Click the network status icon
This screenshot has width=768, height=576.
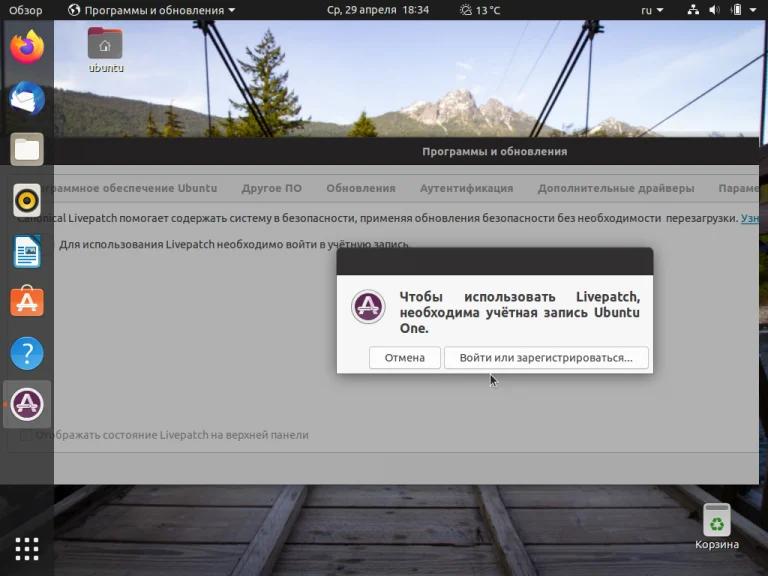[693, 10]
